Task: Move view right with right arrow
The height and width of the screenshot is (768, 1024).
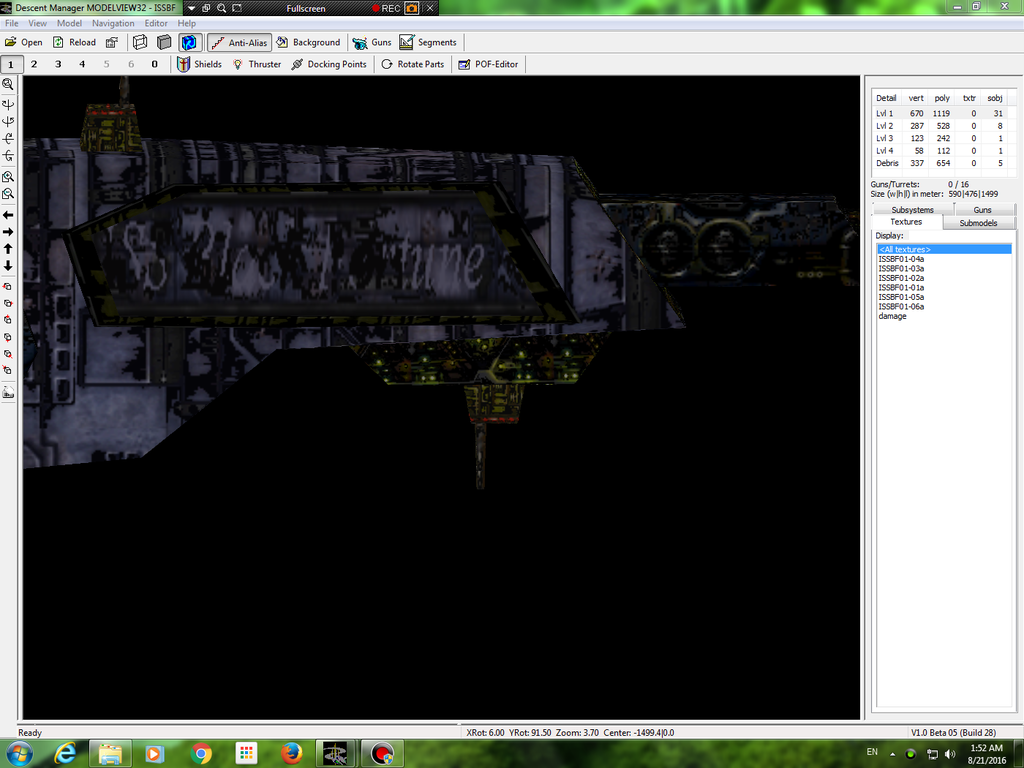Action: (8, 232)
